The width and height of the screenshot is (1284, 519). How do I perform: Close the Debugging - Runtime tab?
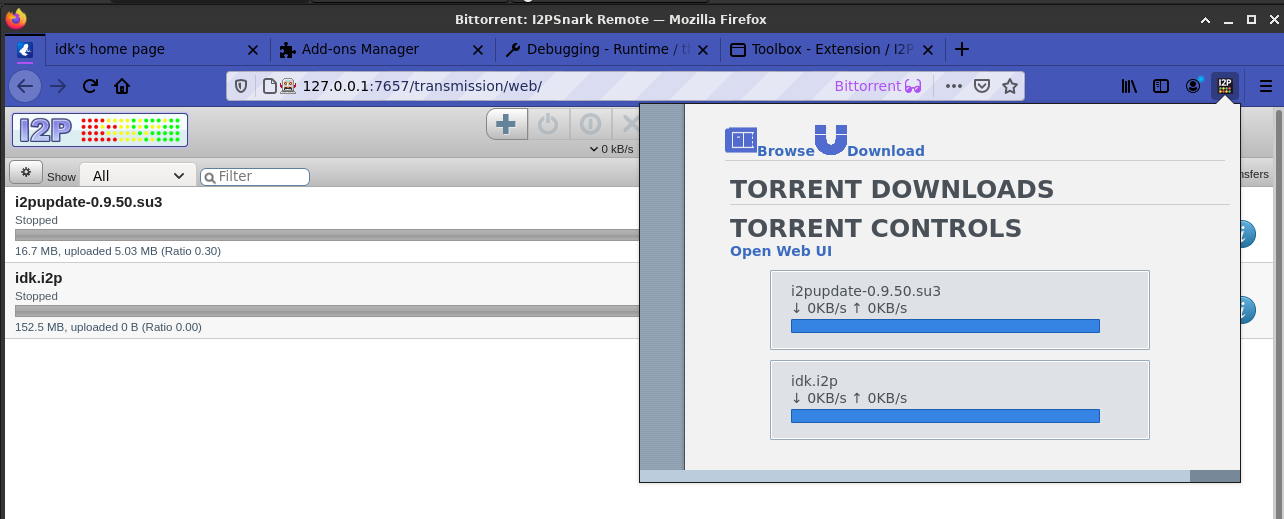704,49
